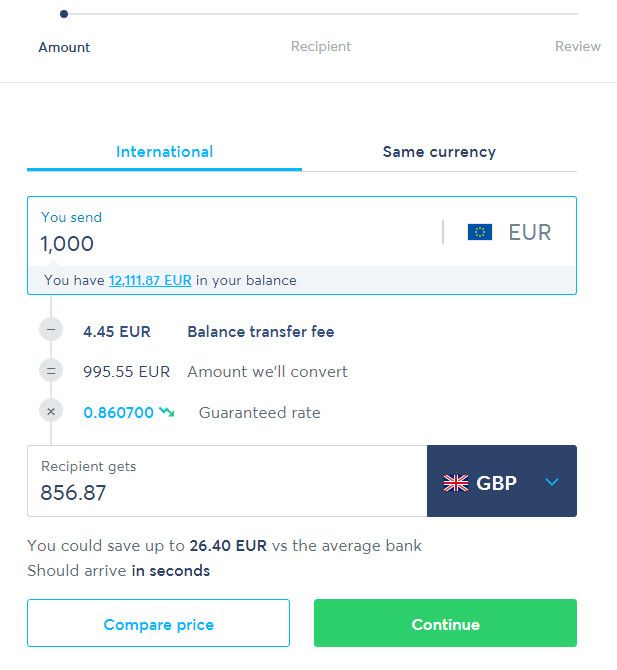This screenshot has width=617, height=670.
Task: Go to the Review step
Action: [x=577, y=46]
